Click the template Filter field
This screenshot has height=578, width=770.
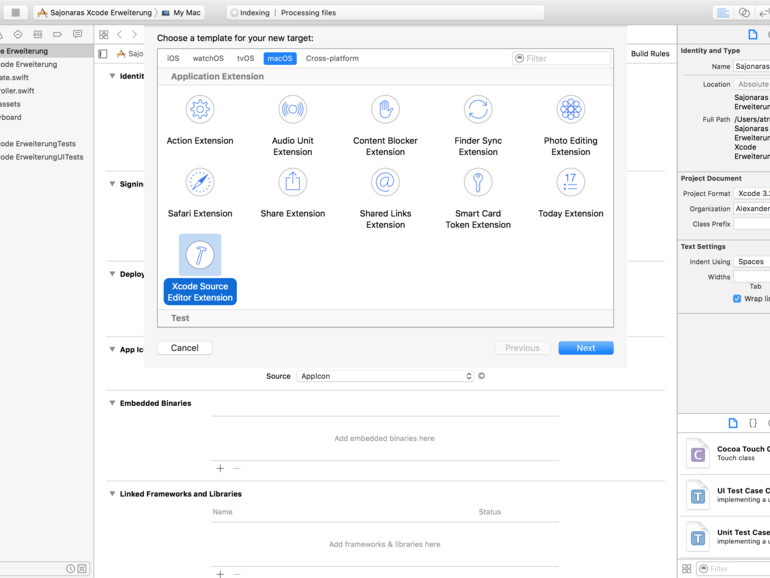pyautogui.click(x=561, y=58)
